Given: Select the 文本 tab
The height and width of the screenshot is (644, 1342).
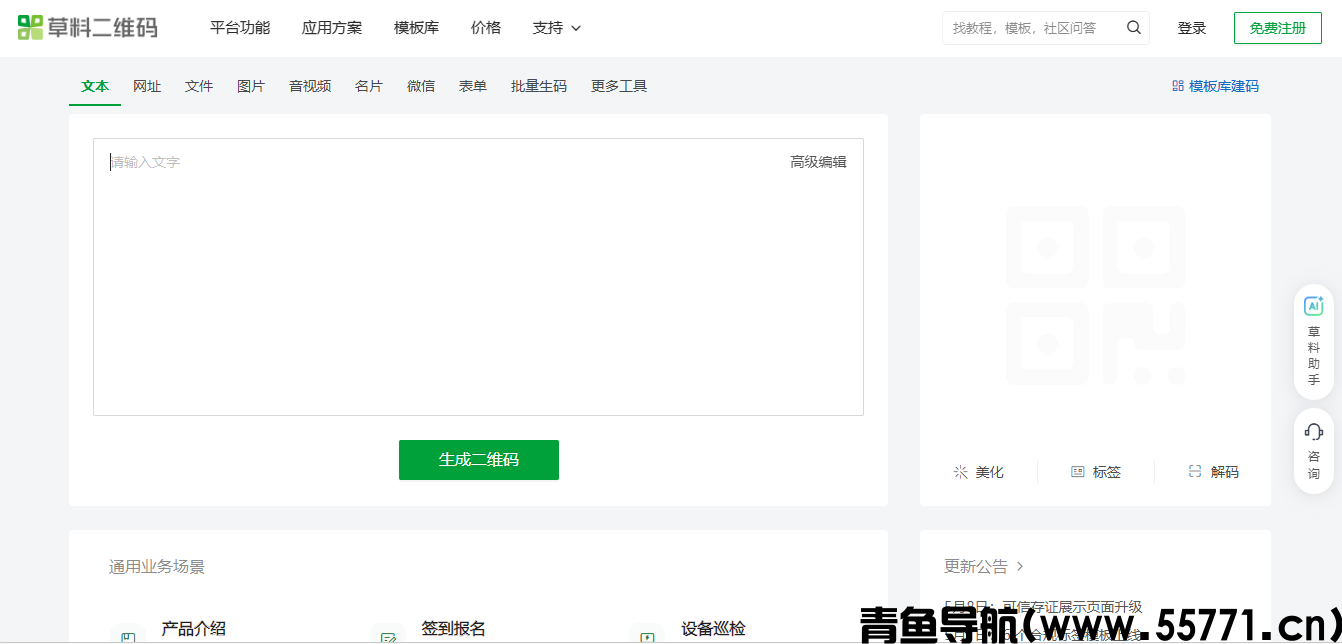Looking at the screenshot, I should [x=95, y=86].
